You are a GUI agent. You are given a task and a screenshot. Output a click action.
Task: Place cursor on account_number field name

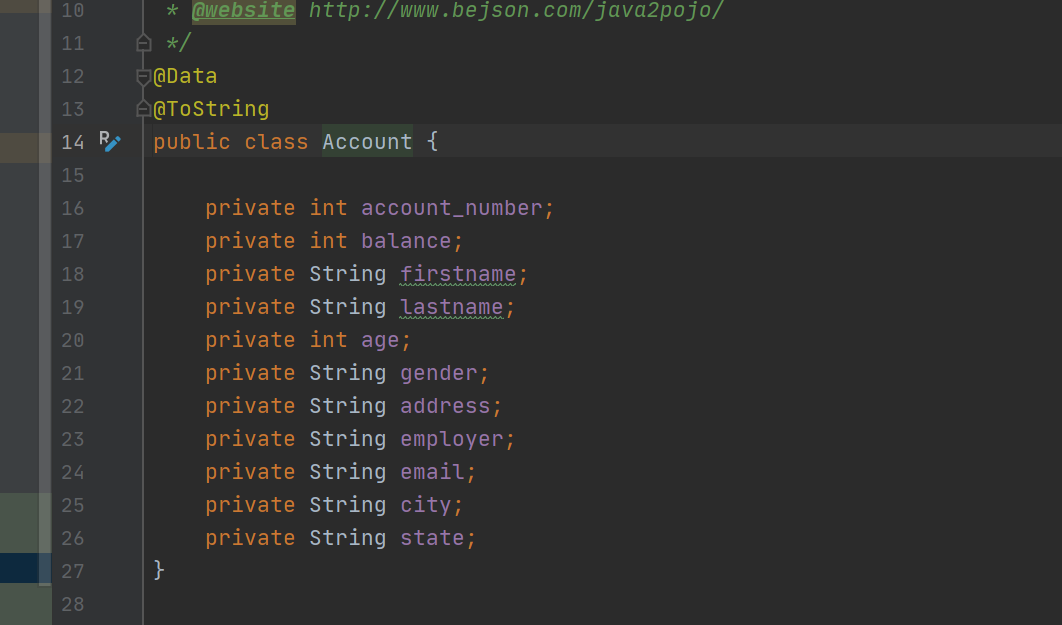point(451,208)
